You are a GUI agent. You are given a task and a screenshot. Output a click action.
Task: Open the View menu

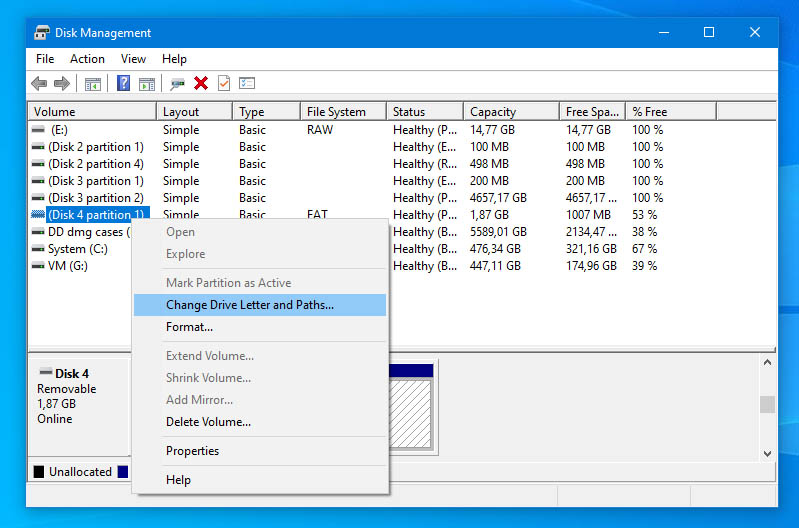(133, 59)
